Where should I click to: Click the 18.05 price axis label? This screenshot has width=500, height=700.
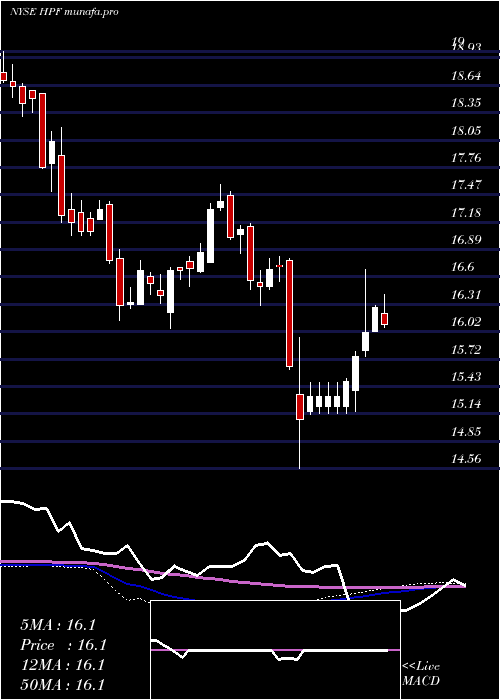(x=466, y=131)
